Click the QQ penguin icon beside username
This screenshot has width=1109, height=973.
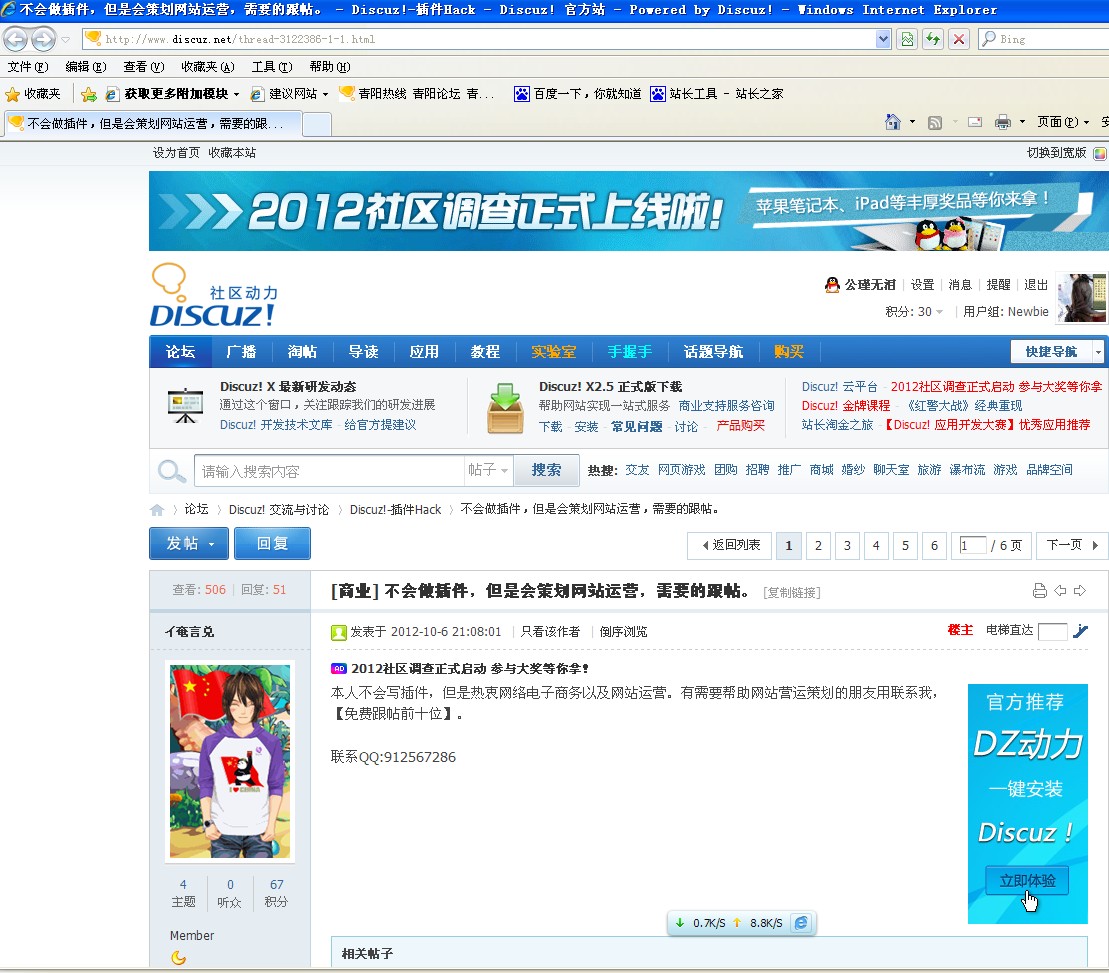point(832,285)
